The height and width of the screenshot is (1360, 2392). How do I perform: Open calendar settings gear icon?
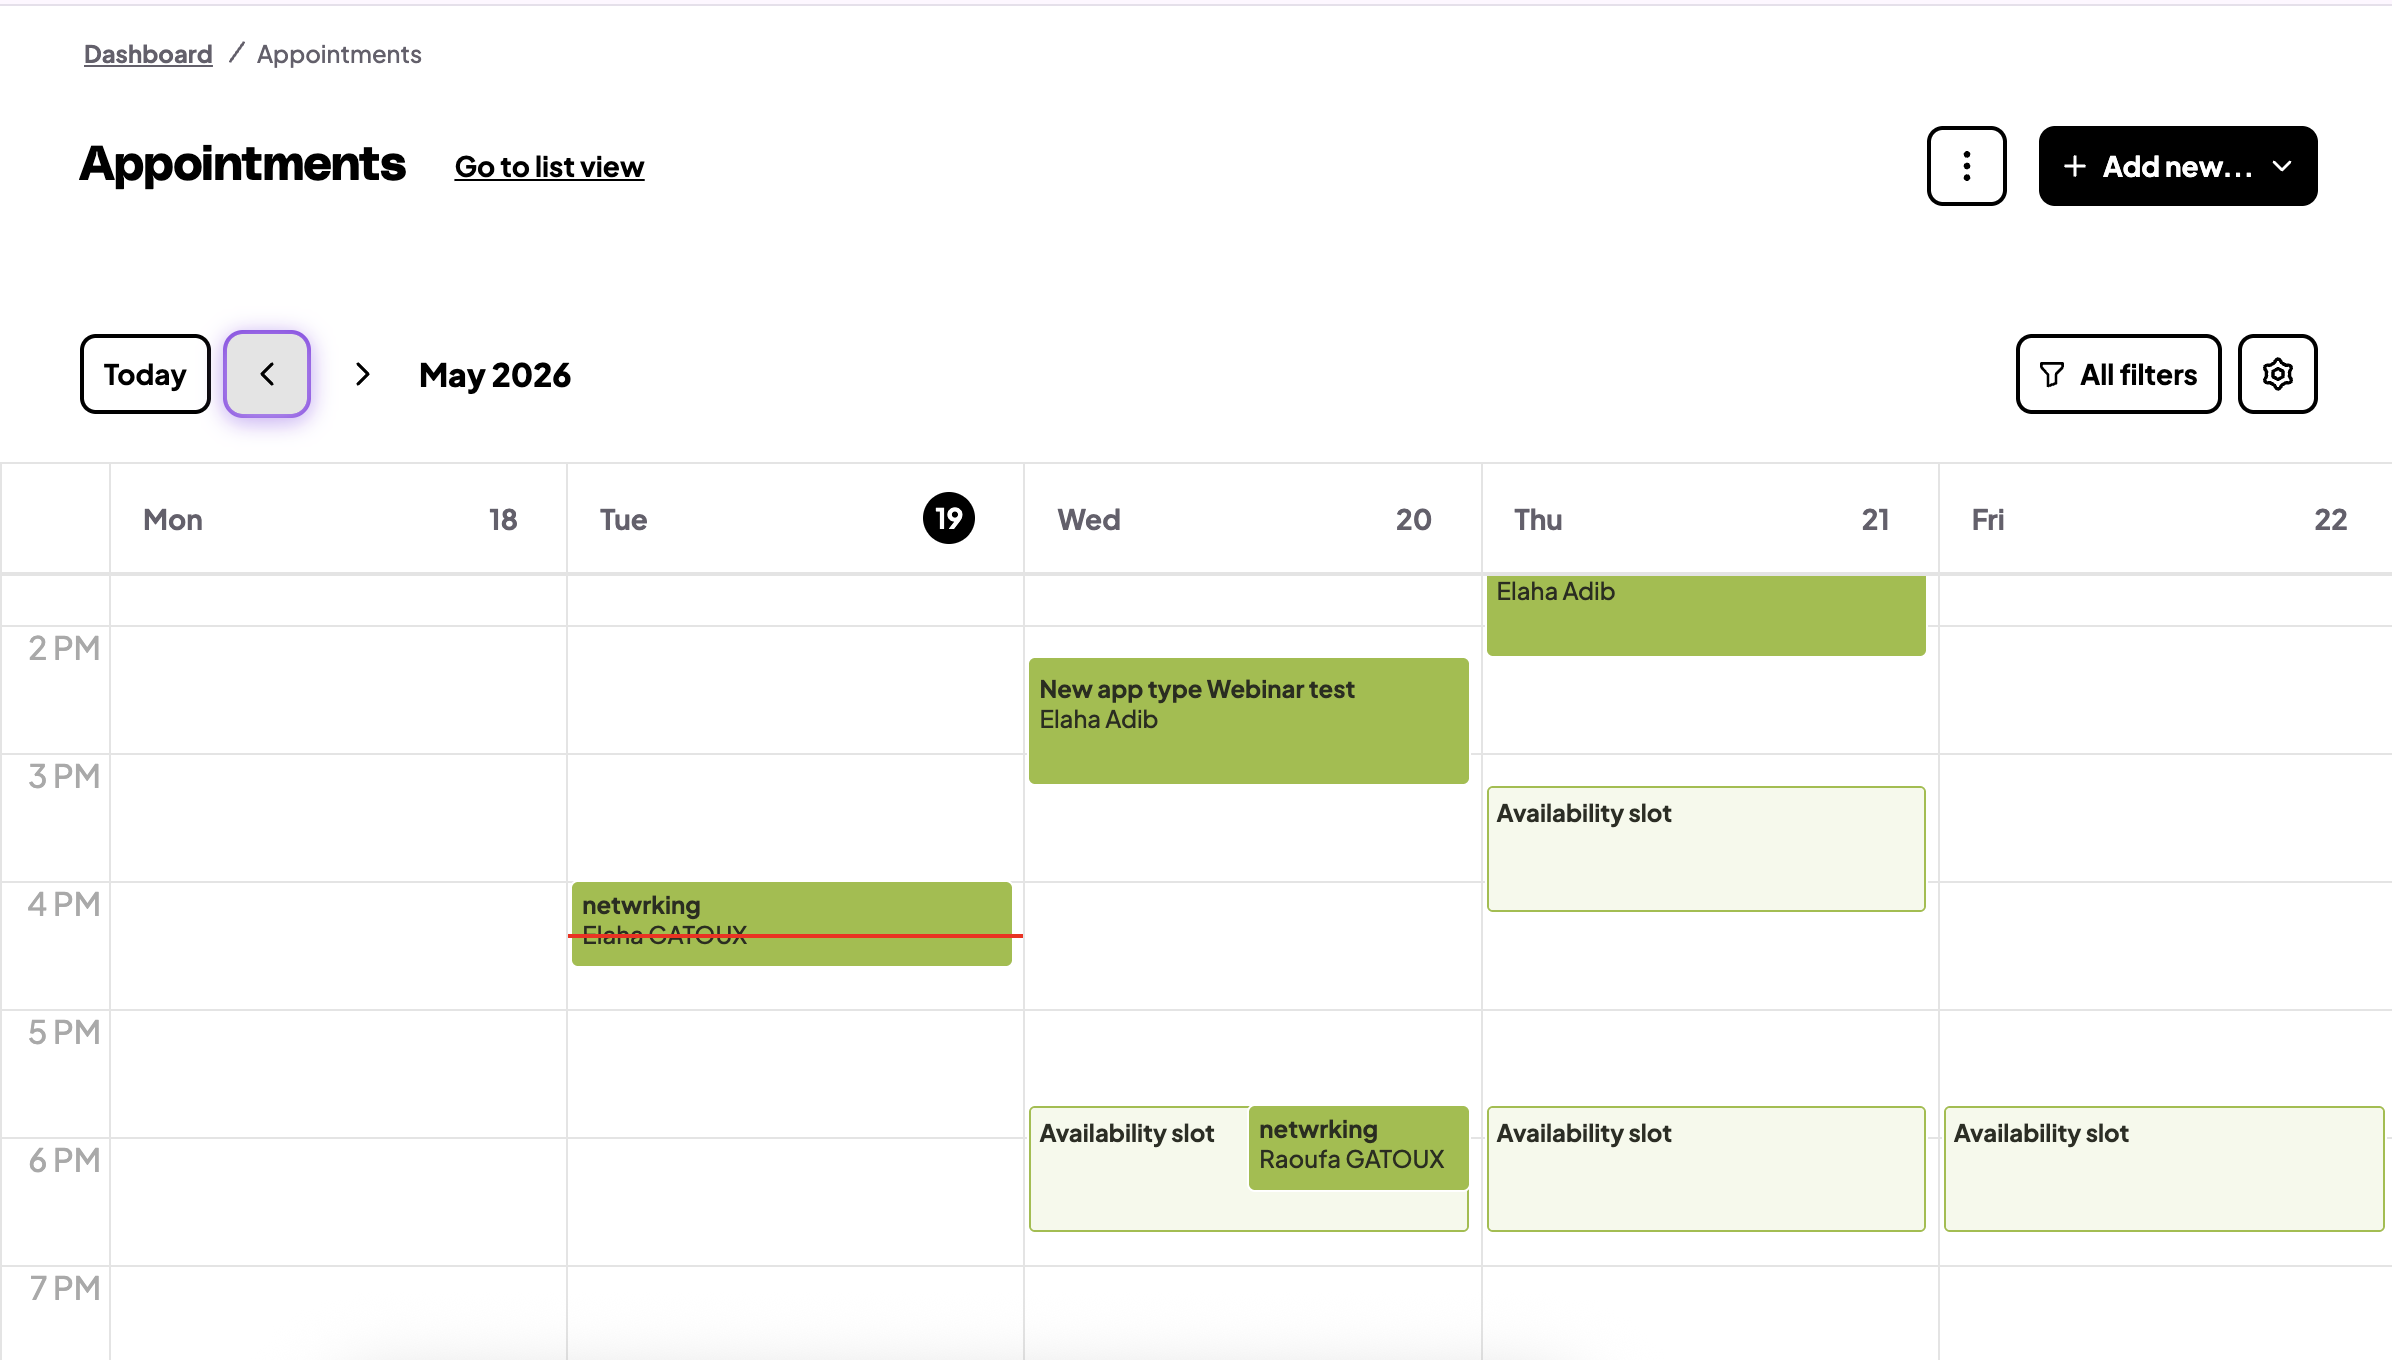click(x=2277, y=374)
